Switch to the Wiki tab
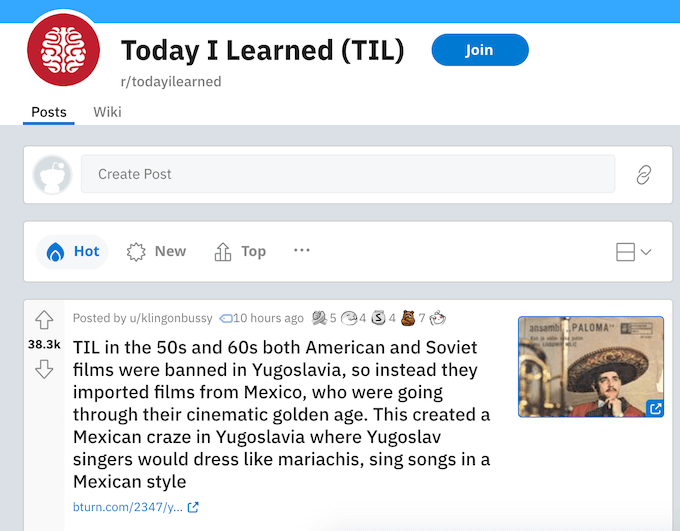 [107, 111]
